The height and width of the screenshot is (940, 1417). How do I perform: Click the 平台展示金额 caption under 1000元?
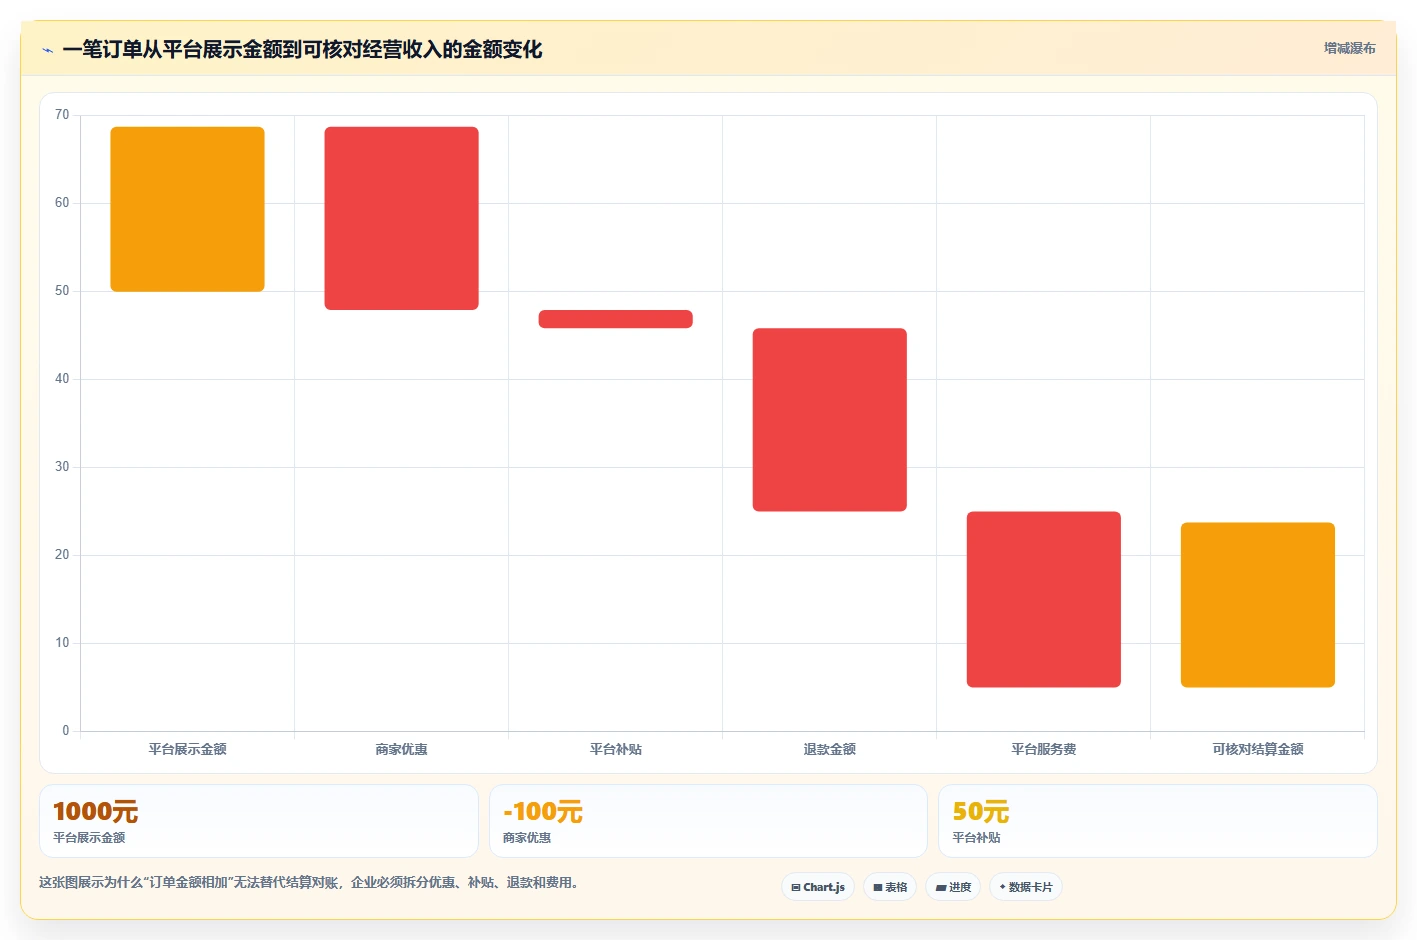pos(89,838)
